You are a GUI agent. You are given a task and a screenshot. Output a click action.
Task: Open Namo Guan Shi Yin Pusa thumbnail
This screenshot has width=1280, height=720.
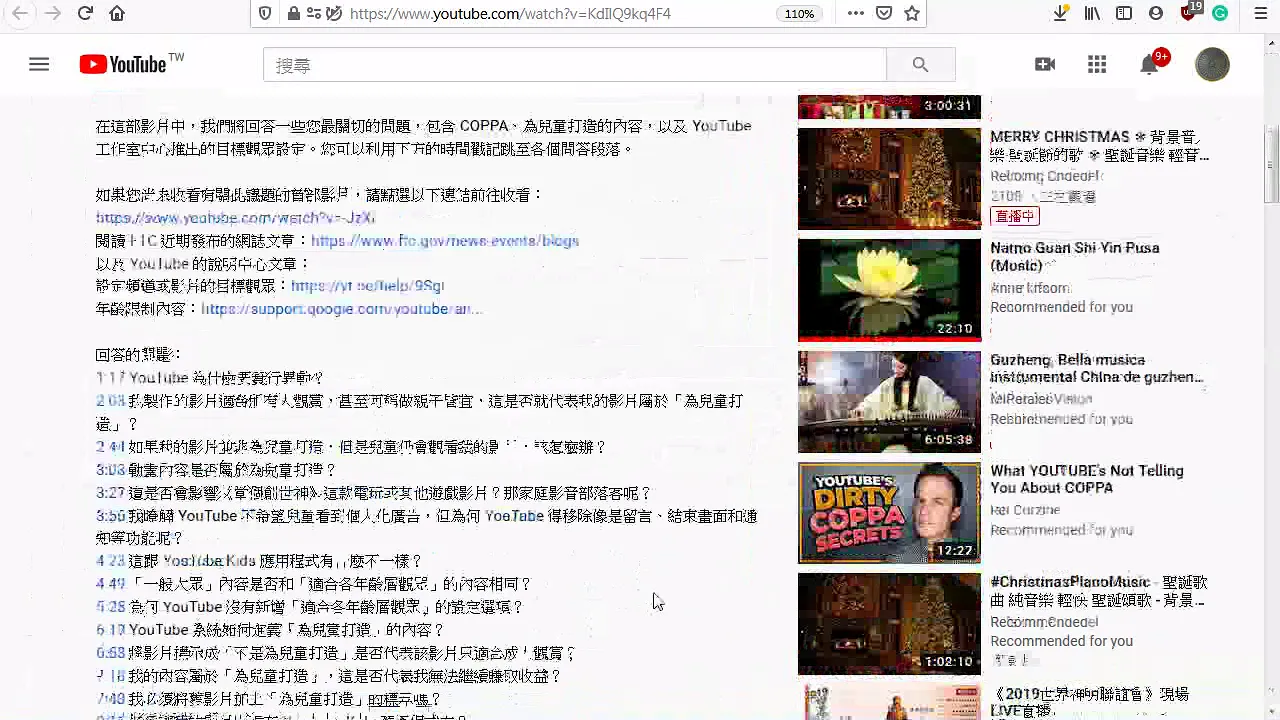coord(889,290)
